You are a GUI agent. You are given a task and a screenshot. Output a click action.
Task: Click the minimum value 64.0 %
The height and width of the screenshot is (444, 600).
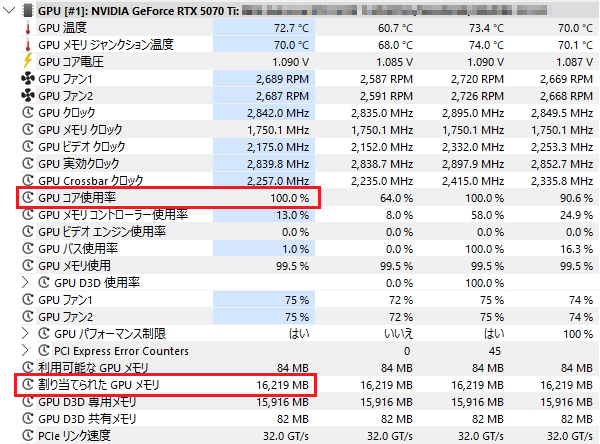(x=396, y=198)
